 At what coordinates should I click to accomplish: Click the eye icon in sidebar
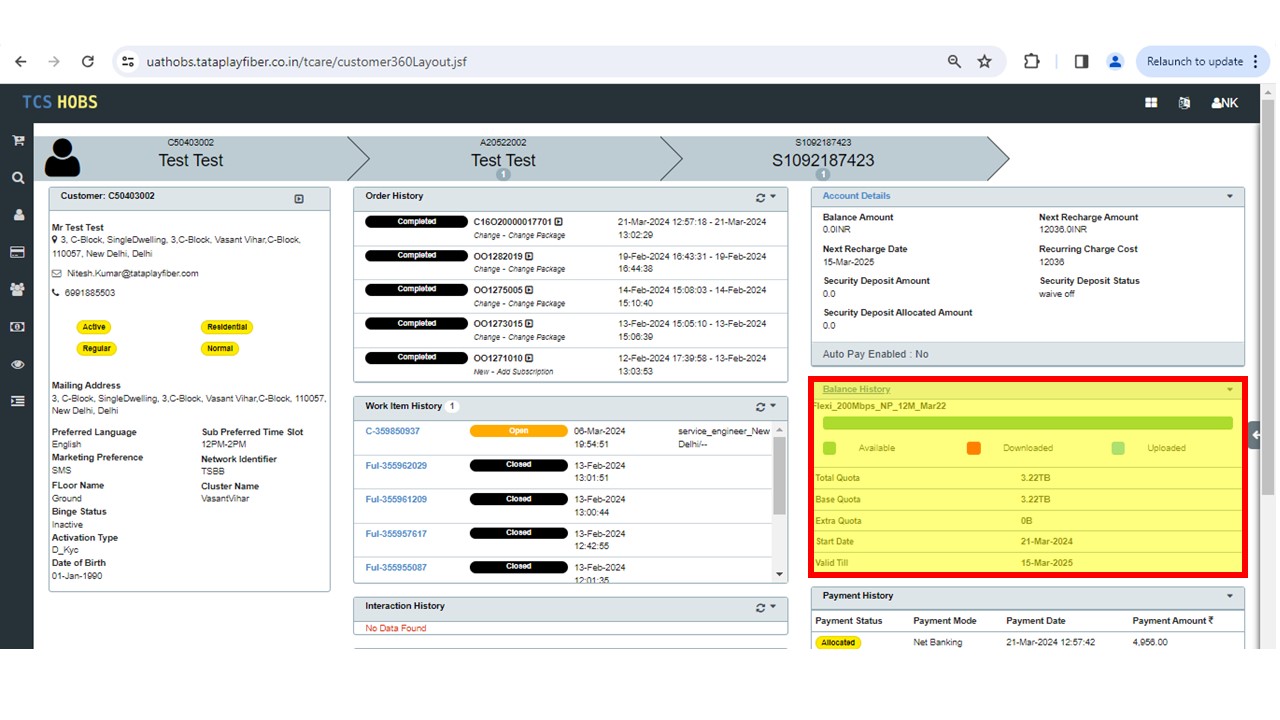pyautogui.click(x=17, y=364)
